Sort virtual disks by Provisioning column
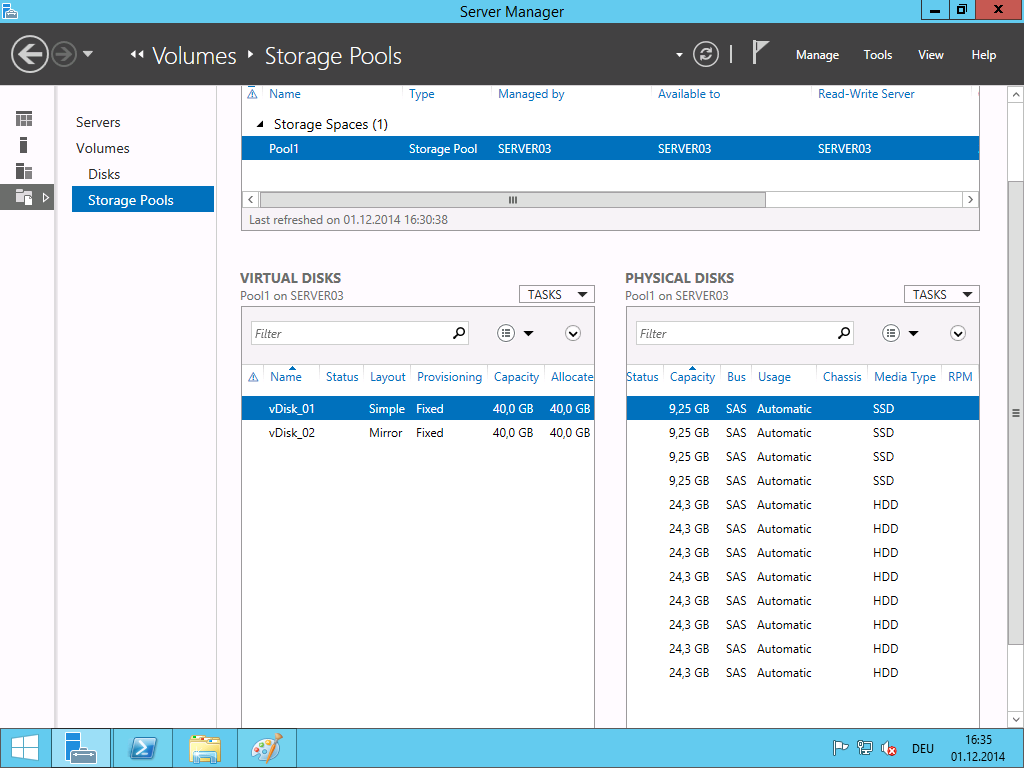 pos(449,377)
